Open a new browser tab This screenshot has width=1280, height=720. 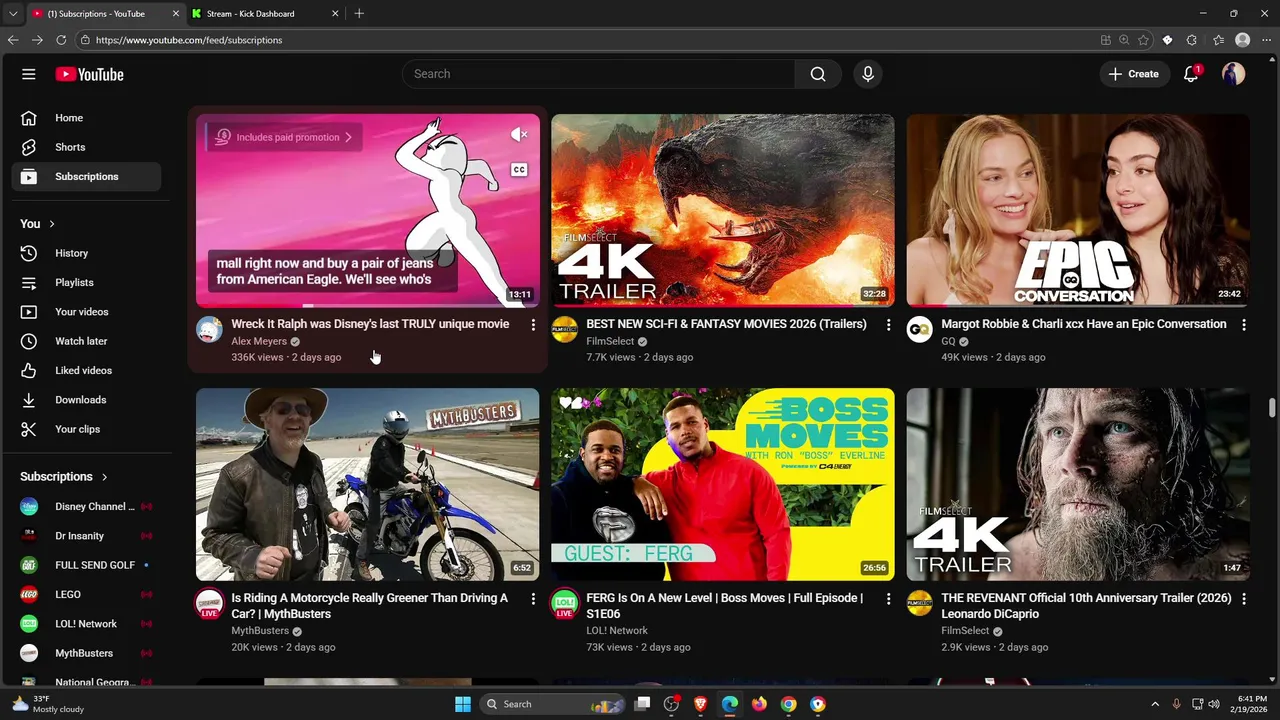coord(359,14)
